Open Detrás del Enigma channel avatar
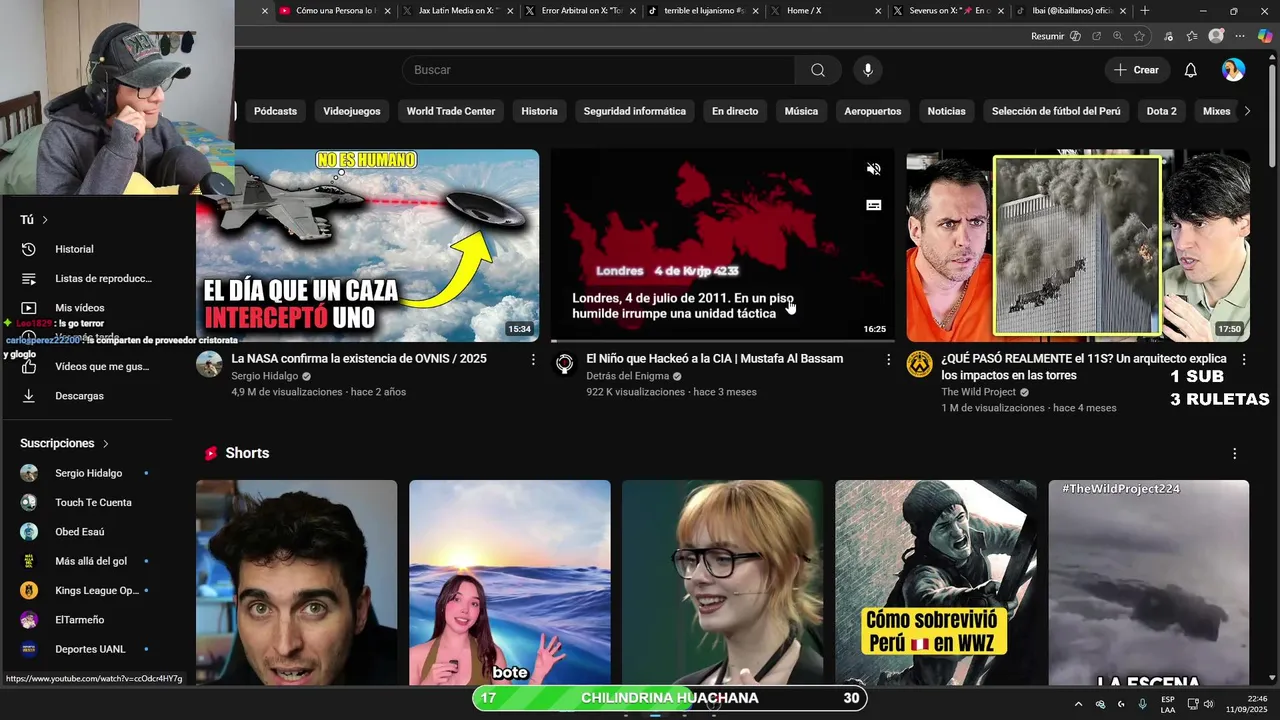 (564, 364)
